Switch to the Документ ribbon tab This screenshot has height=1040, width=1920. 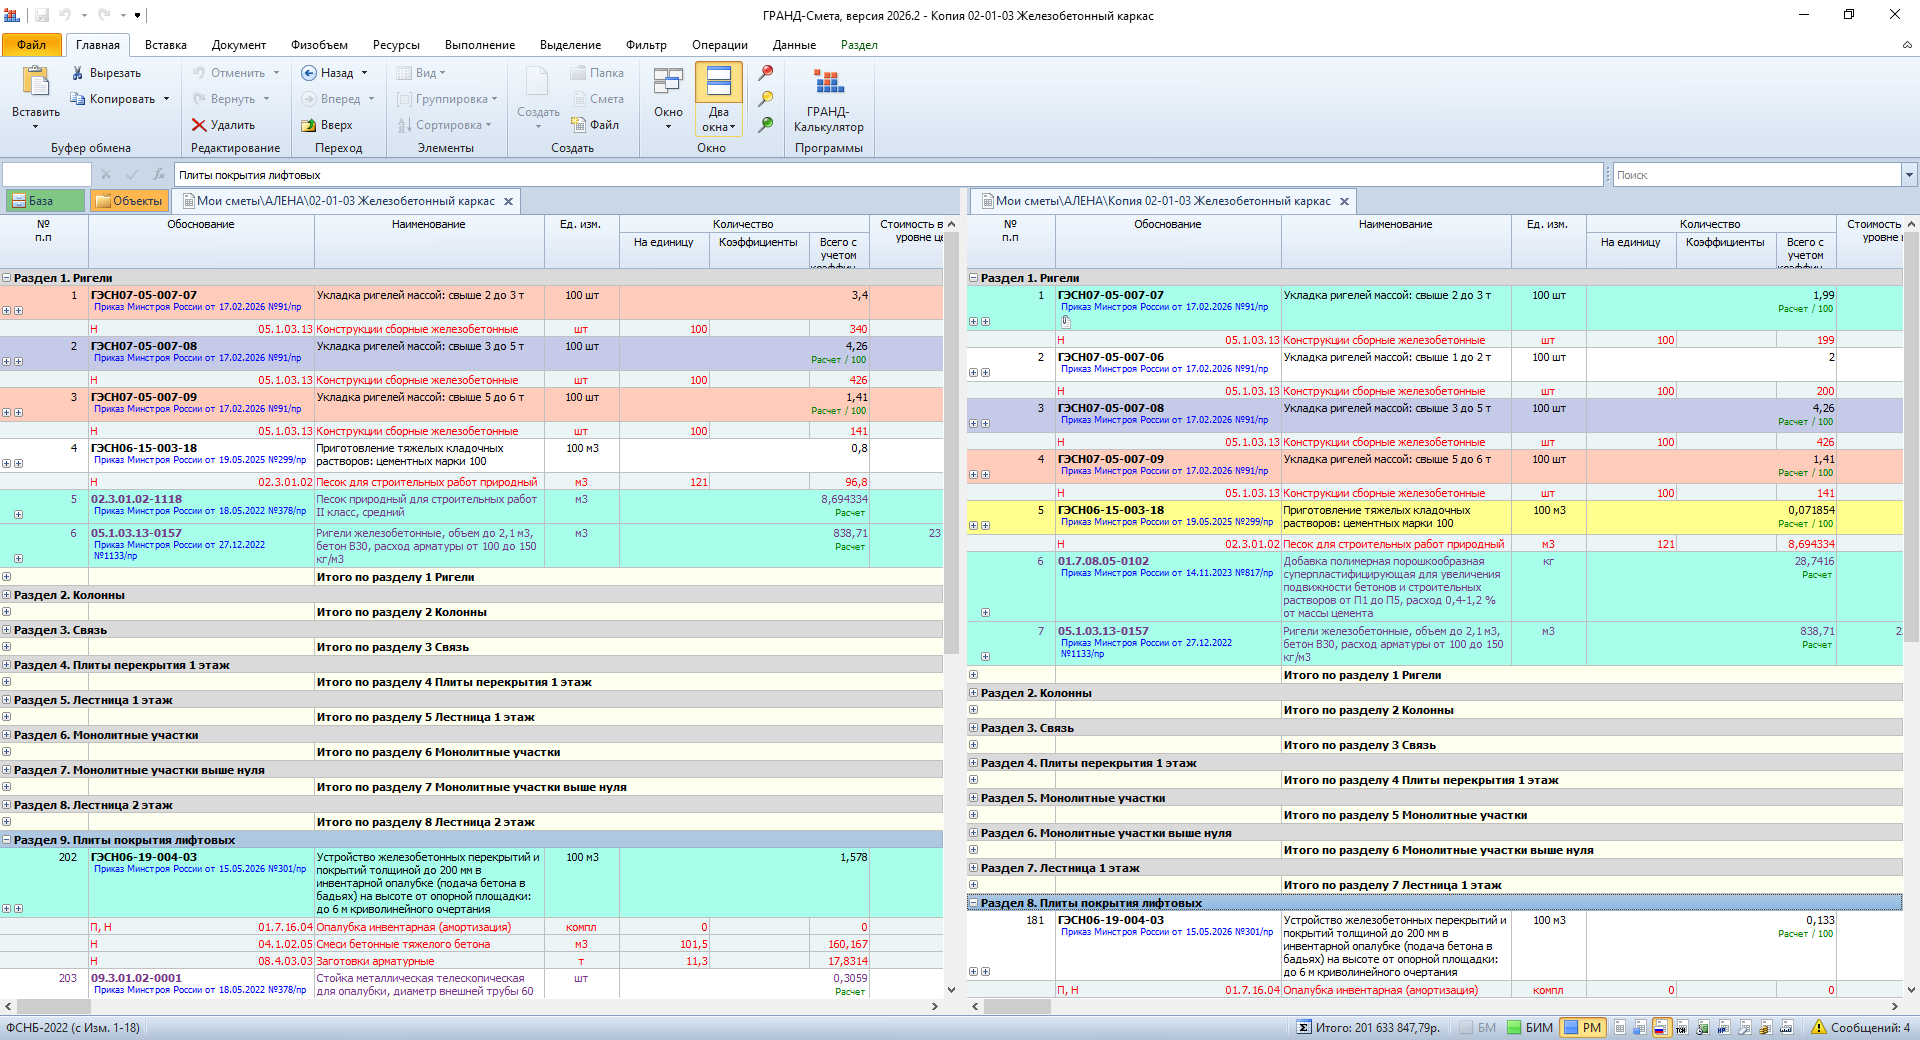point(239,45)
